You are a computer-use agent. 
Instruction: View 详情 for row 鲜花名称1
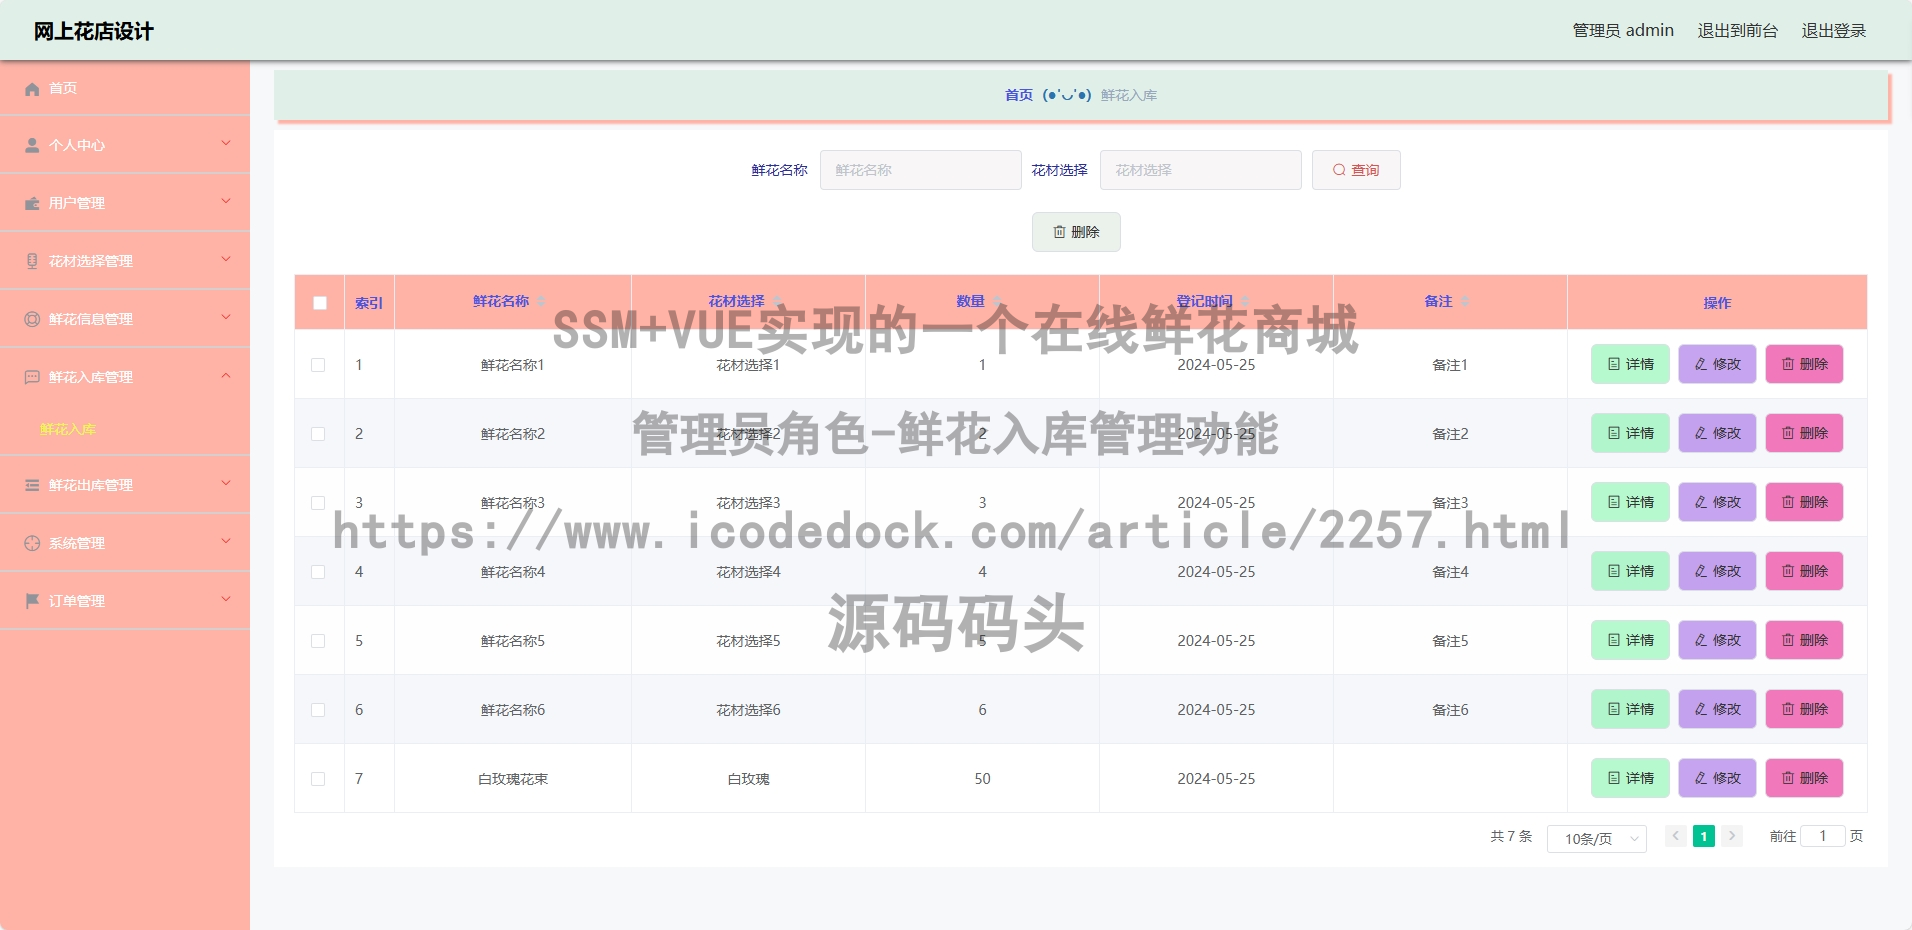pos(1630,364)
